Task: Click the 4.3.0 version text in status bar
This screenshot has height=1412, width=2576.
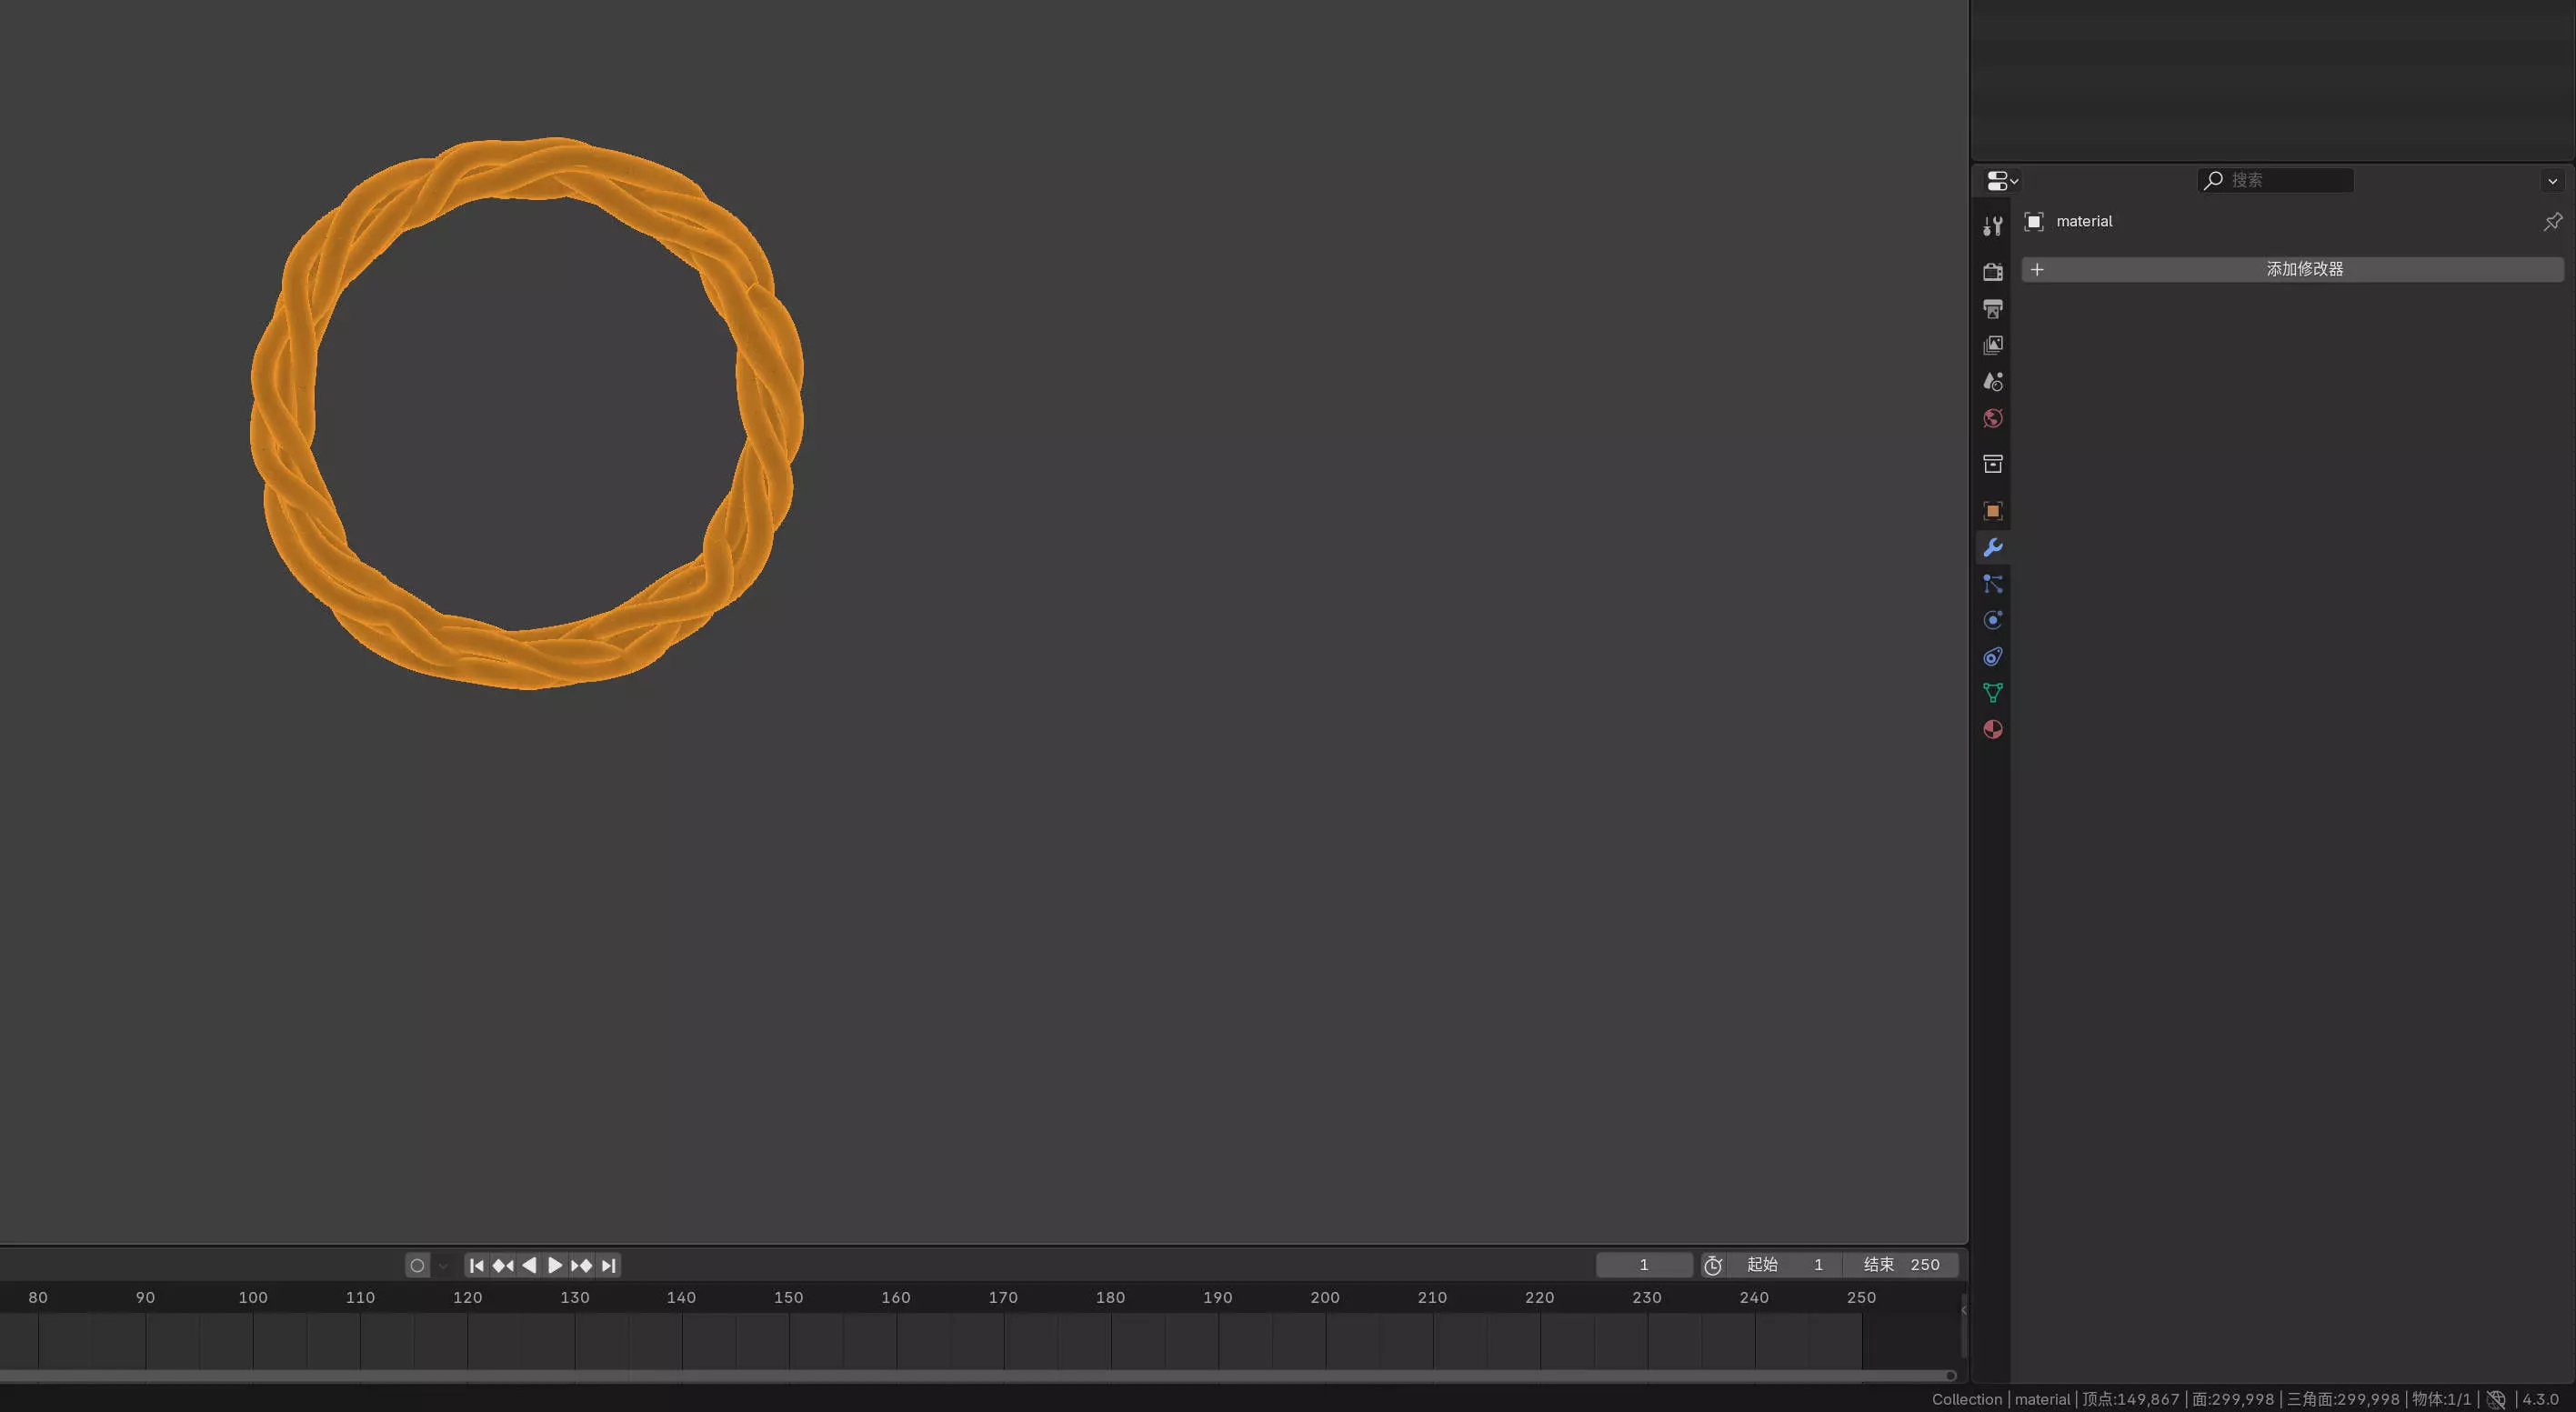Action: [2540, 1399]
